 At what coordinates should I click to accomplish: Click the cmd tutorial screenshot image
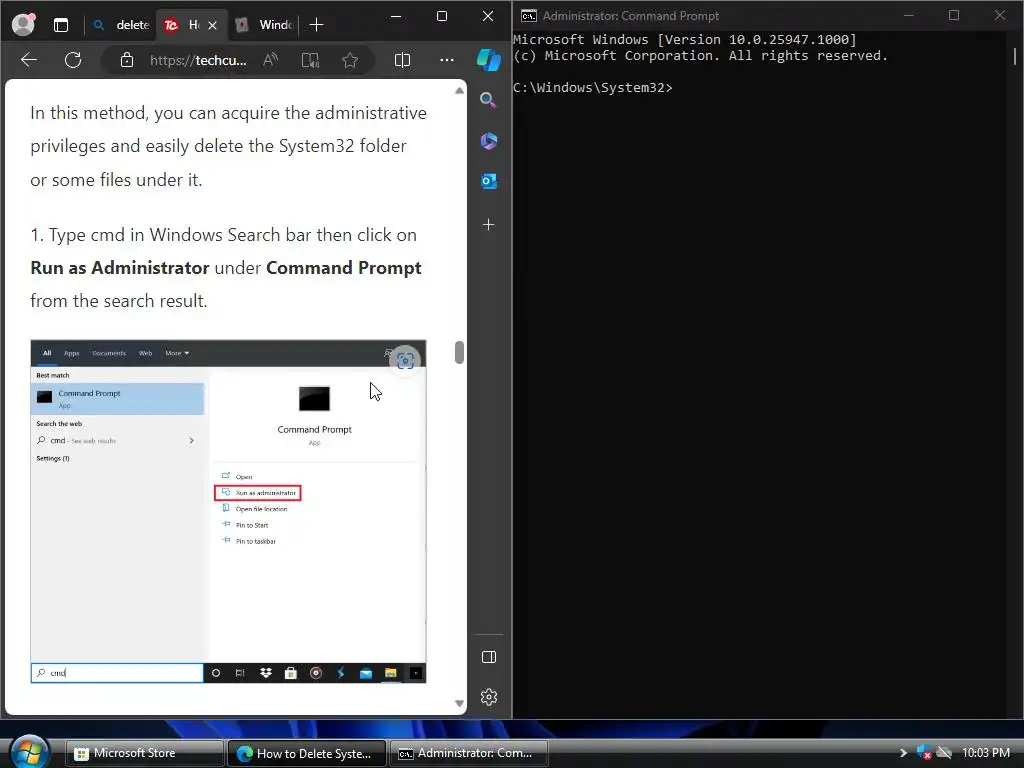229,511
